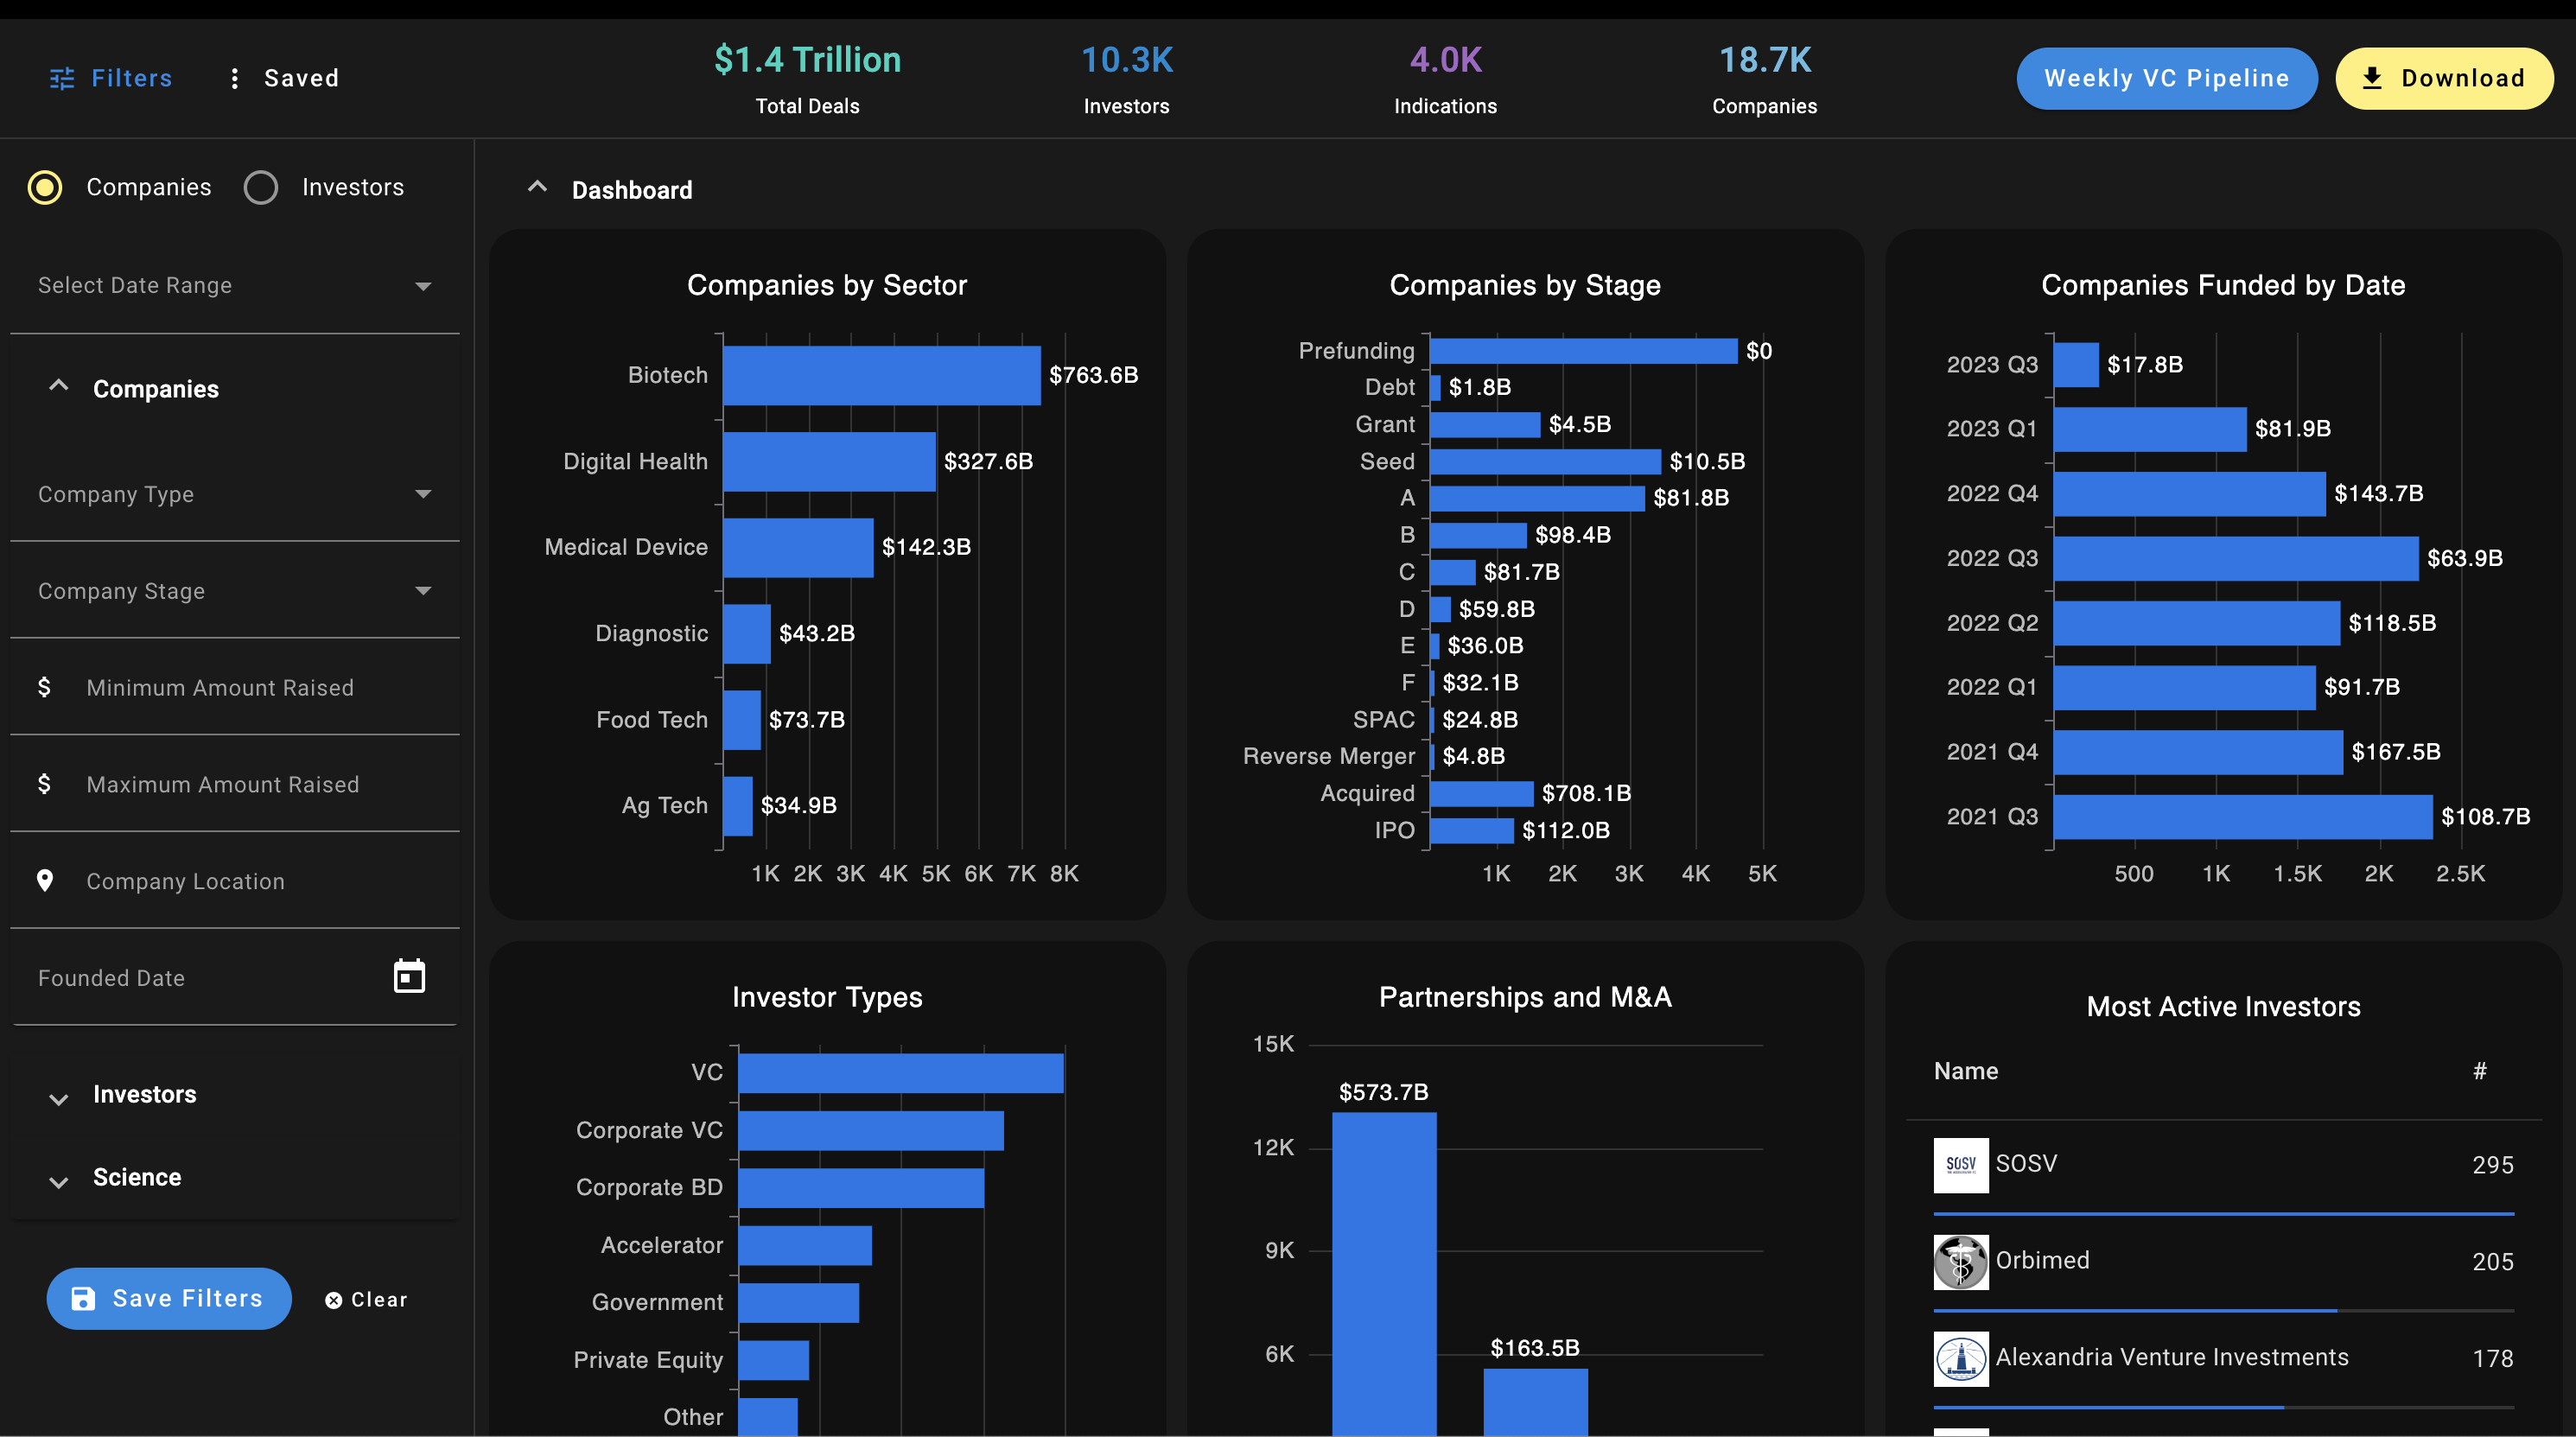Open the Company Stage dropdown
Image resolution: width=2576 pixels, height=1437 pixels.
coord(235,591)
